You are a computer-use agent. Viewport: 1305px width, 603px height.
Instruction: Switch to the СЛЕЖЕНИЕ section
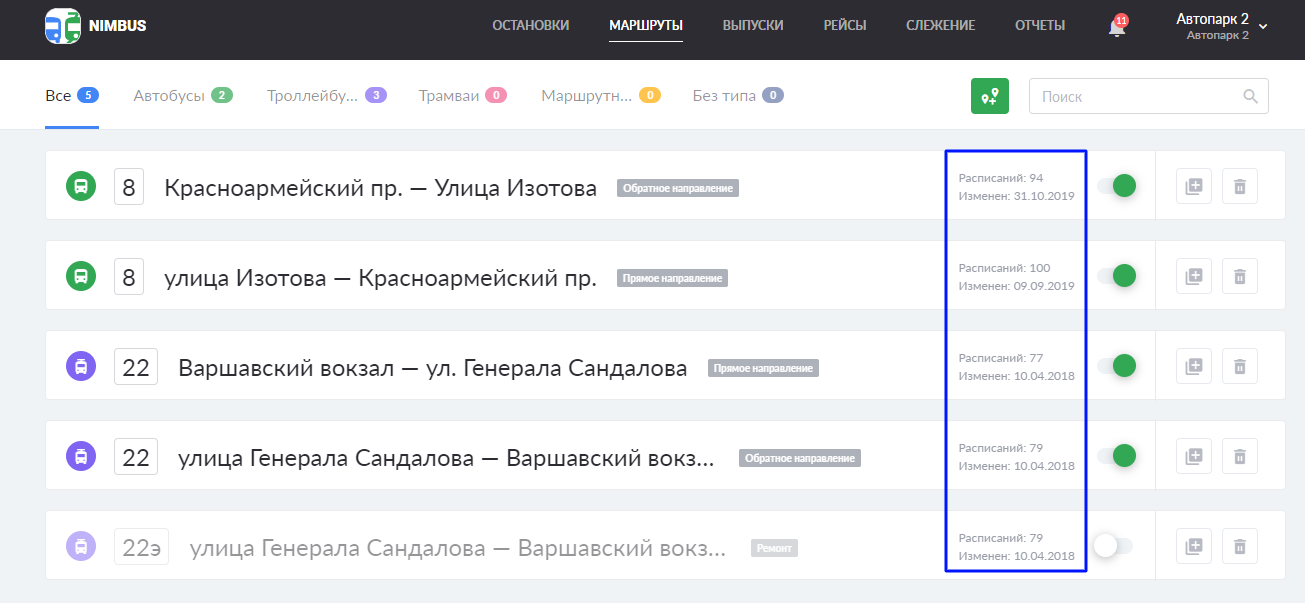click(x=940, y=26)
